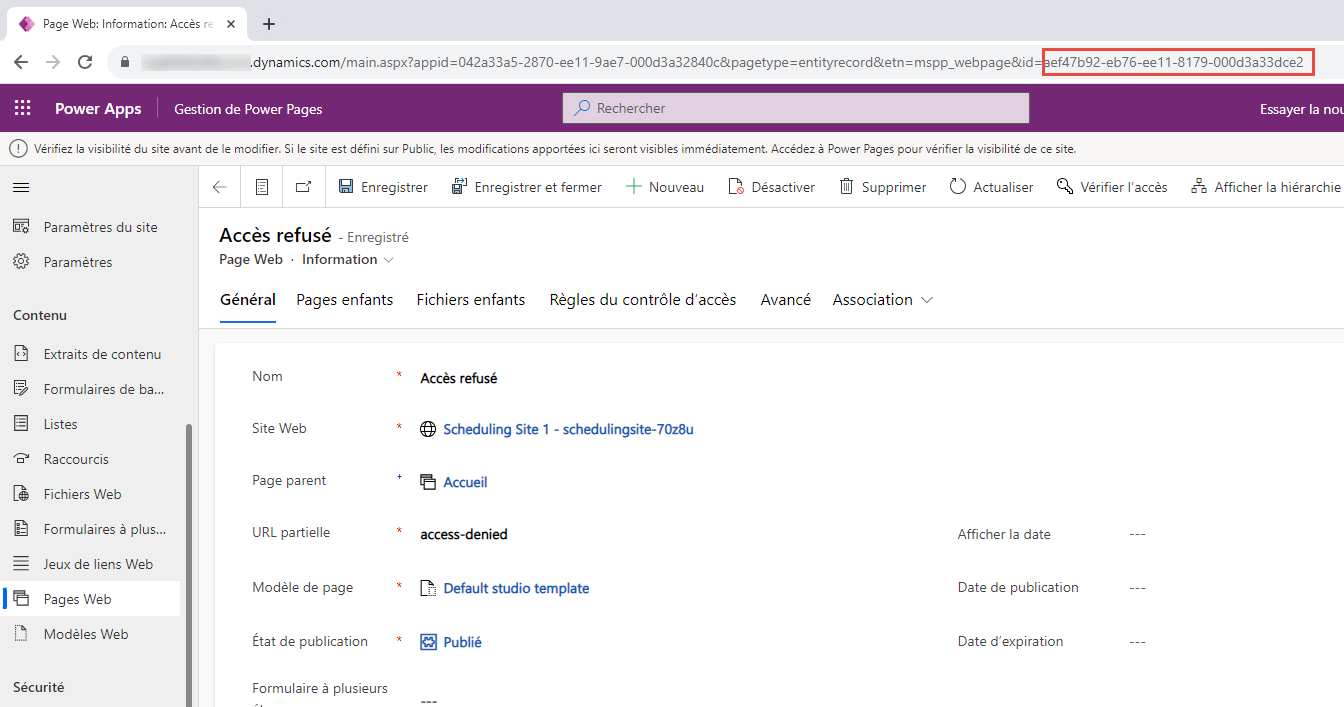Image resolution: width=1344 pixels, height=707 pixels.
Task: Refresh the record with the Actualiser icon
Action: (990, 186)
